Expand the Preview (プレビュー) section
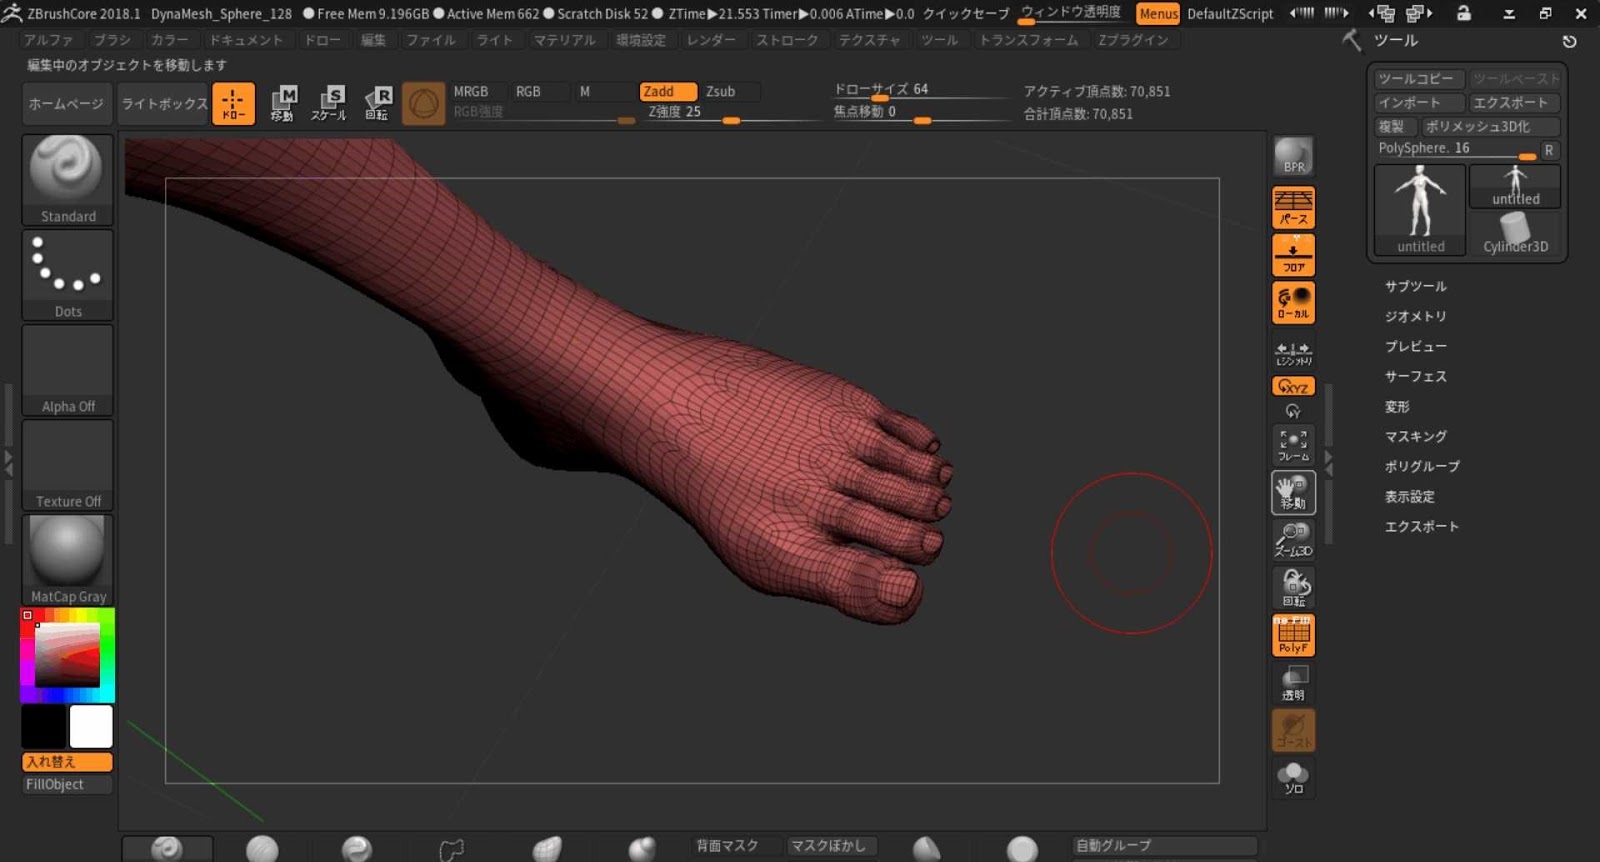The image size is (1600, 862). pyautogui.click(x=1415, y=346)
